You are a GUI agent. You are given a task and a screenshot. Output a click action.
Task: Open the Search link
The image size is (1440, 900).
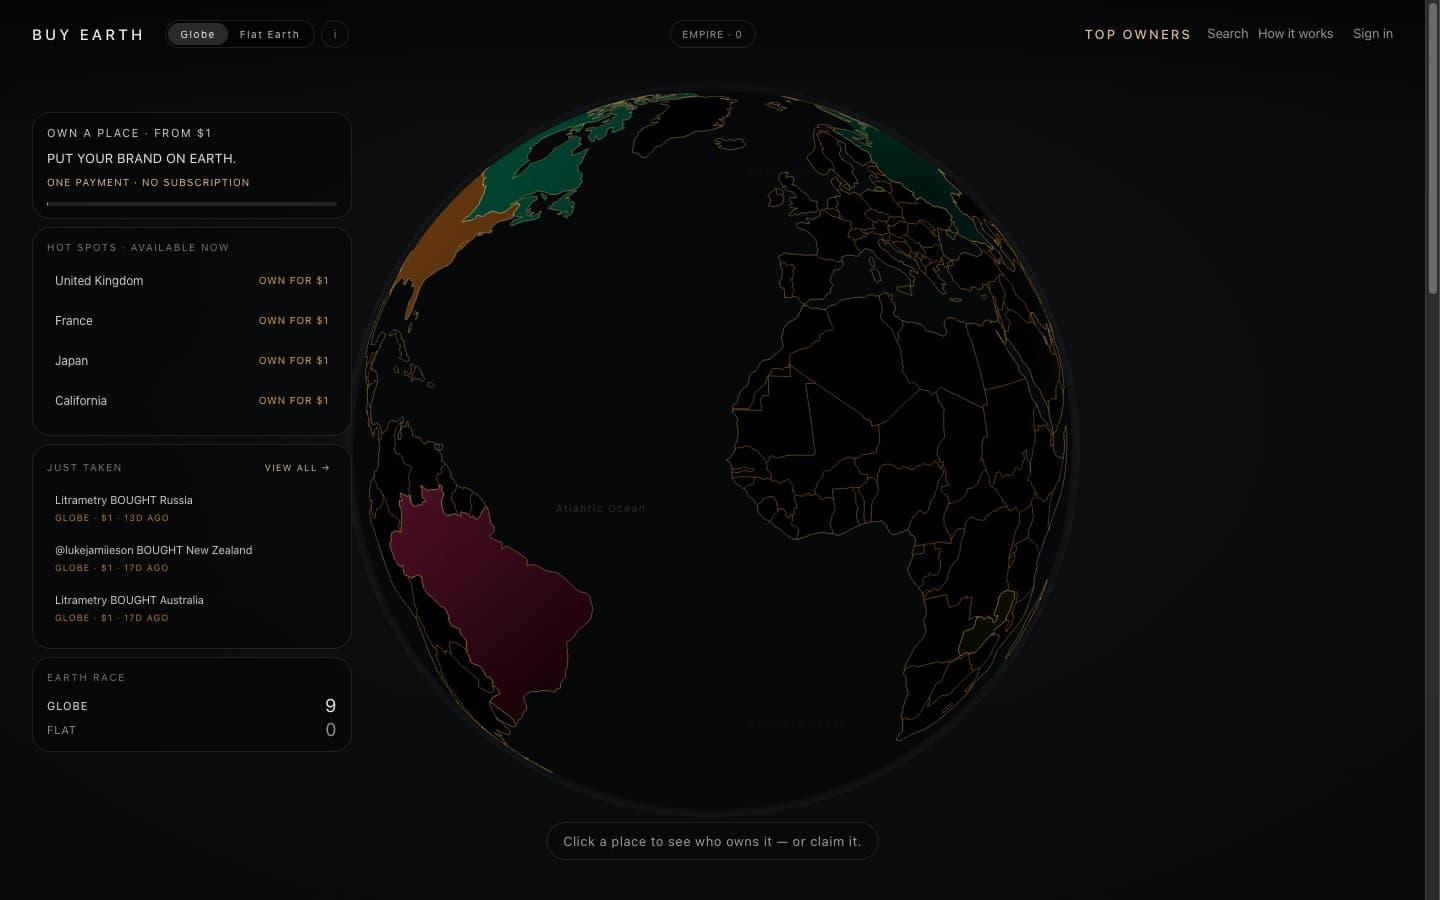pyautogui.click(x=1227, y=33)
